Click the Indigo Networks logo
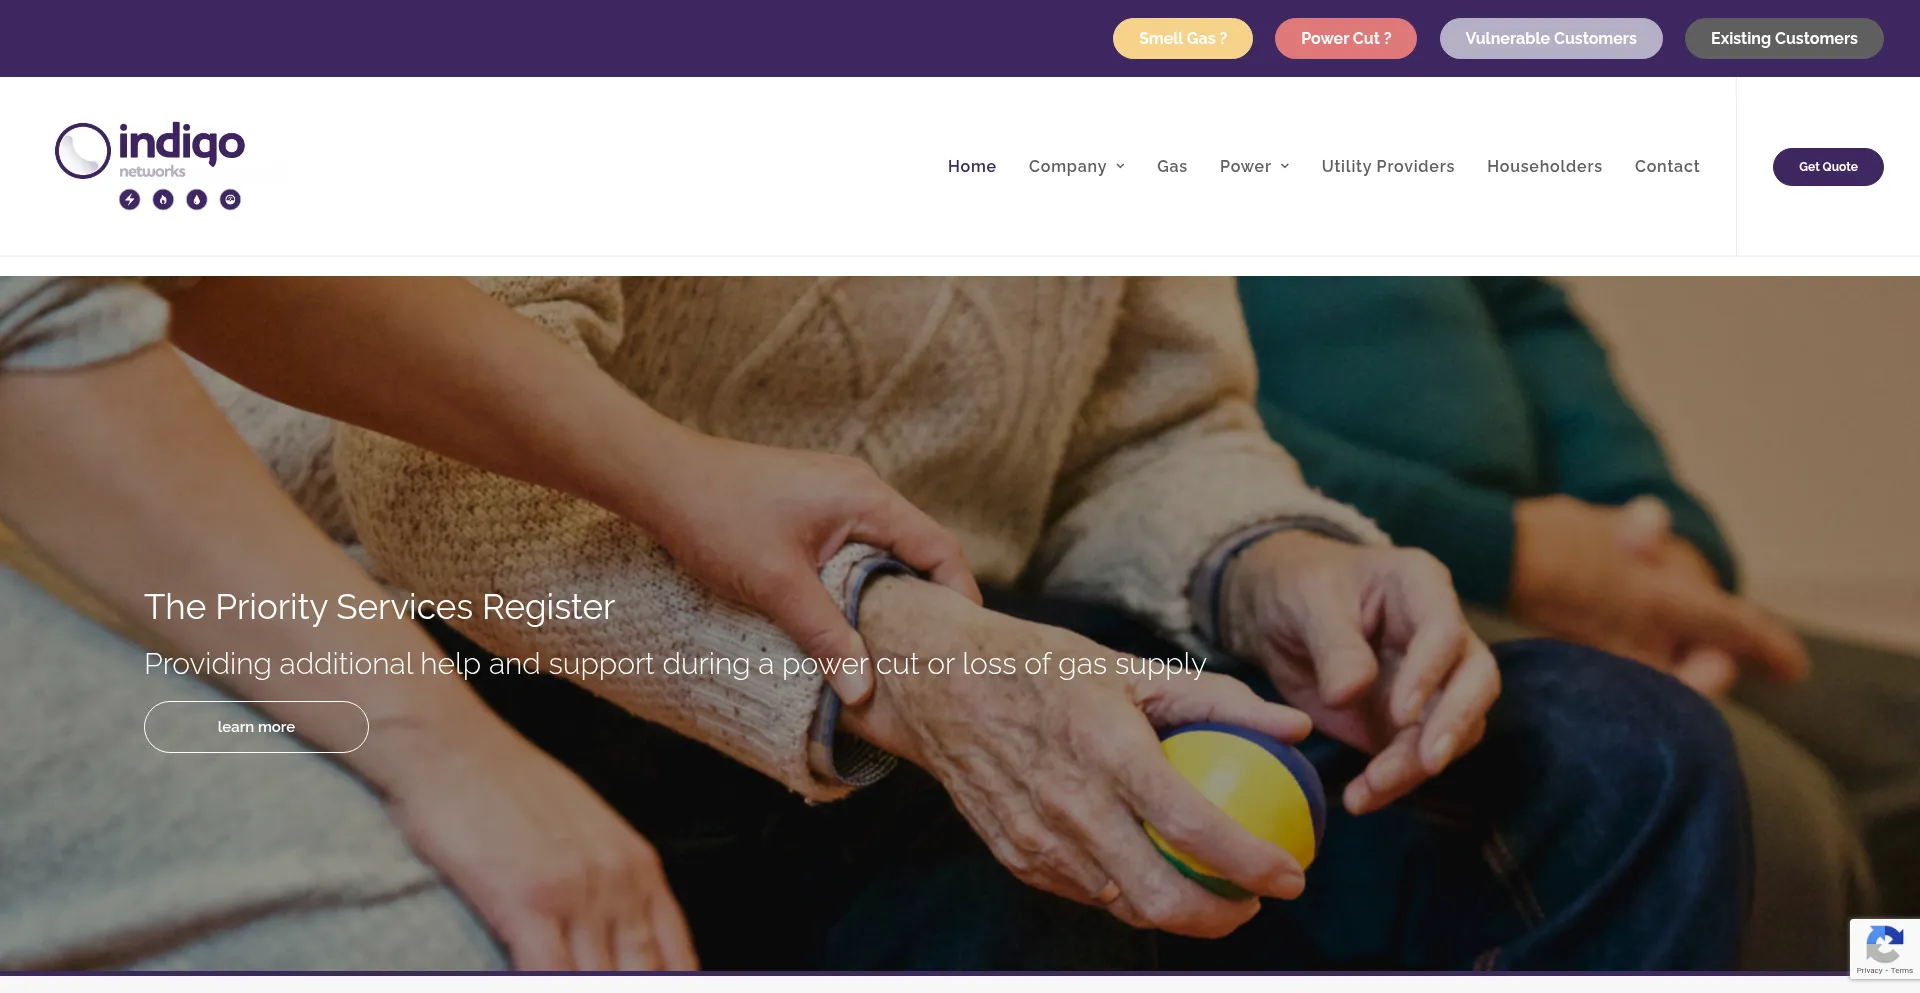The image size is (1920, 993). (x=150, y=166)
